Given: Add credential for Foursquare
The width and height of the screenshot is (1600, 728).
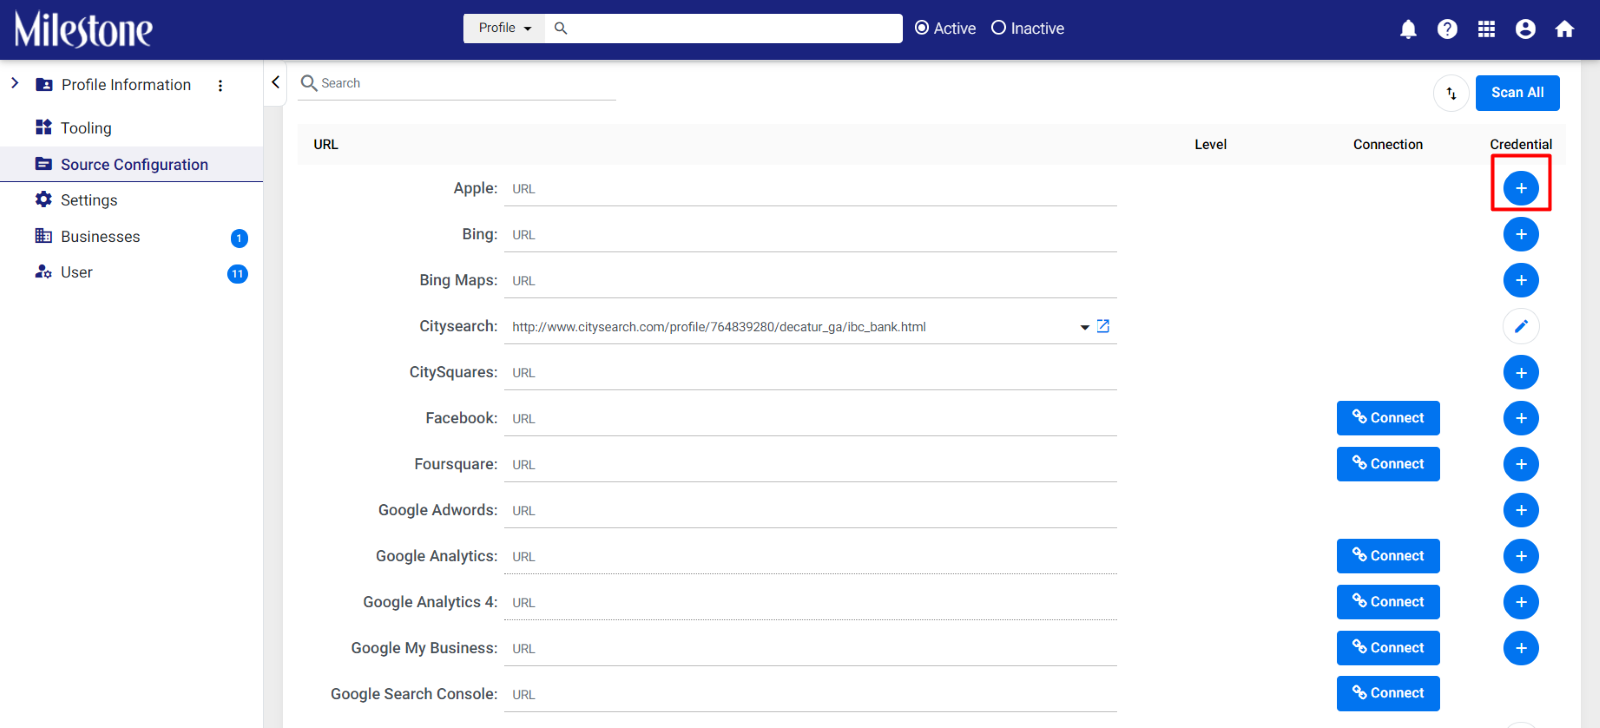Looking at the screenshot, I should [1521, 464].
